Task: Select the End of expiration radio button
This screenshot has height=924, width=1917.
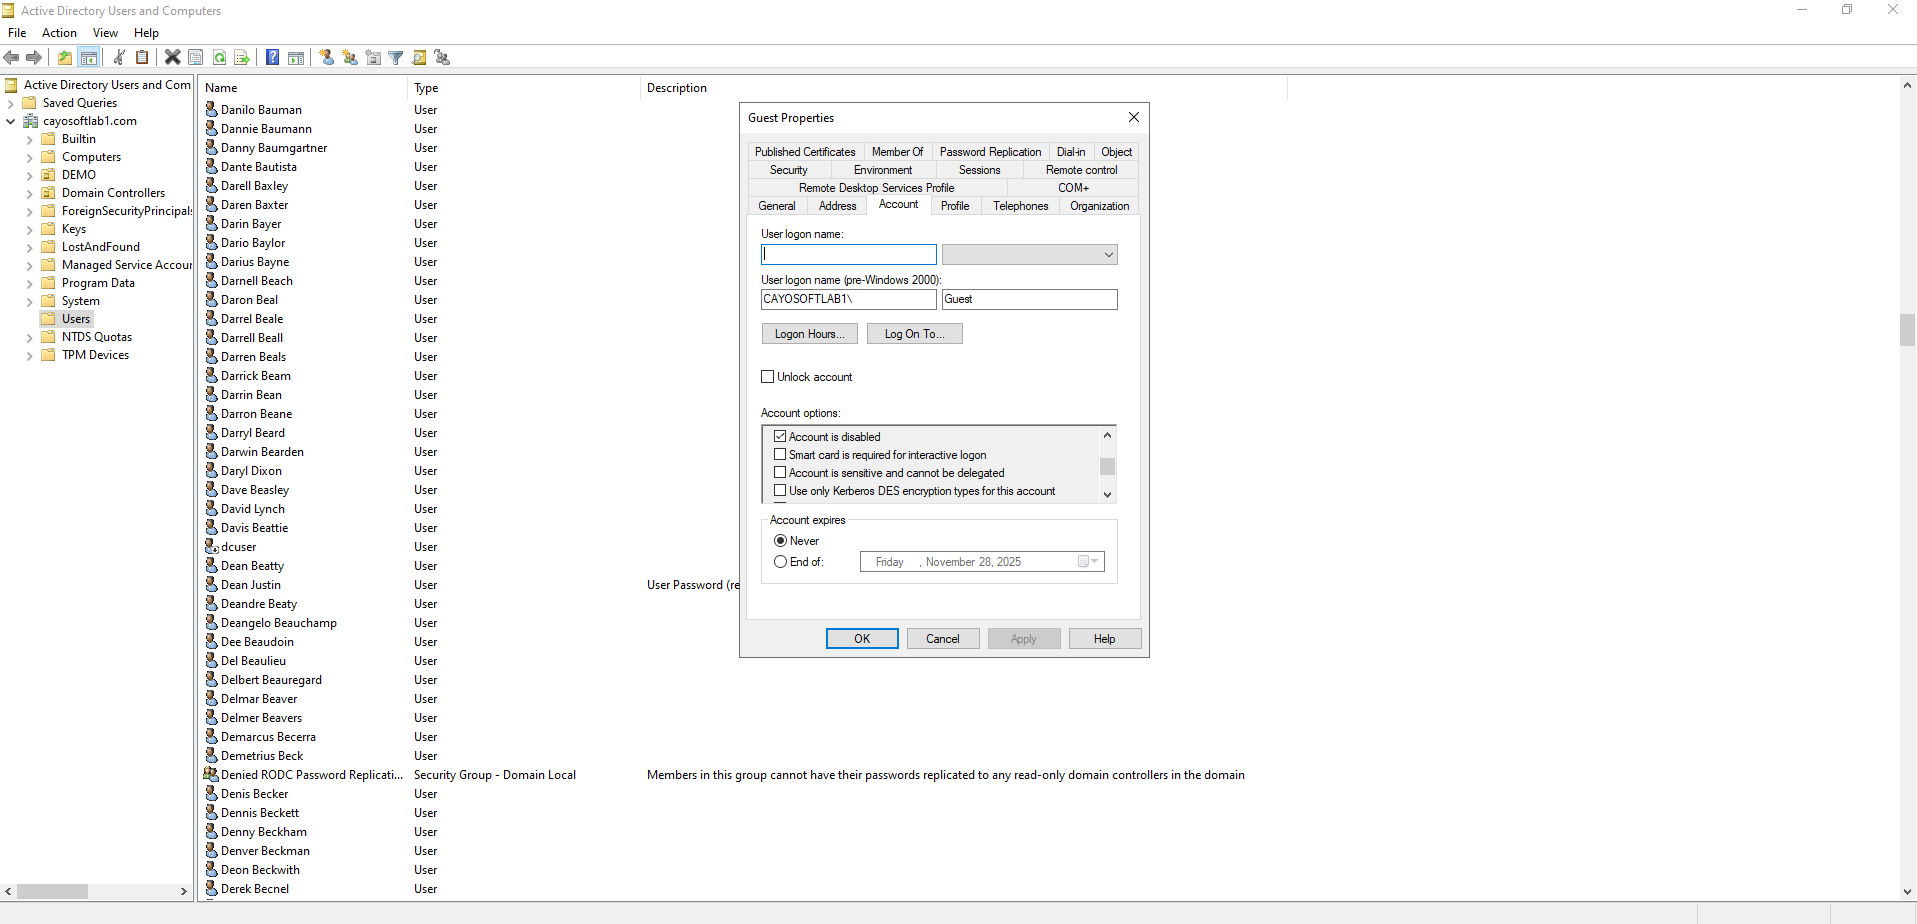Action: point(780,562)
